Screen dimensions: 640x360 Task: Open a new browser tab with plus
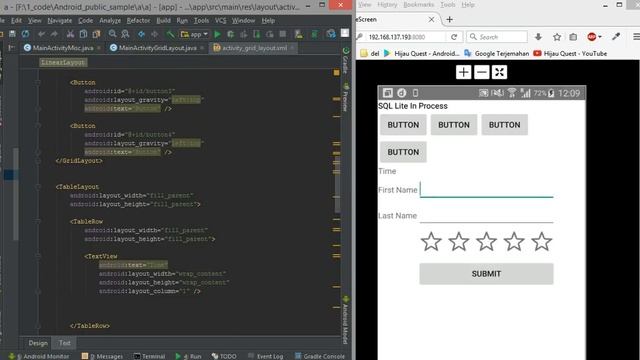(449, 19)
